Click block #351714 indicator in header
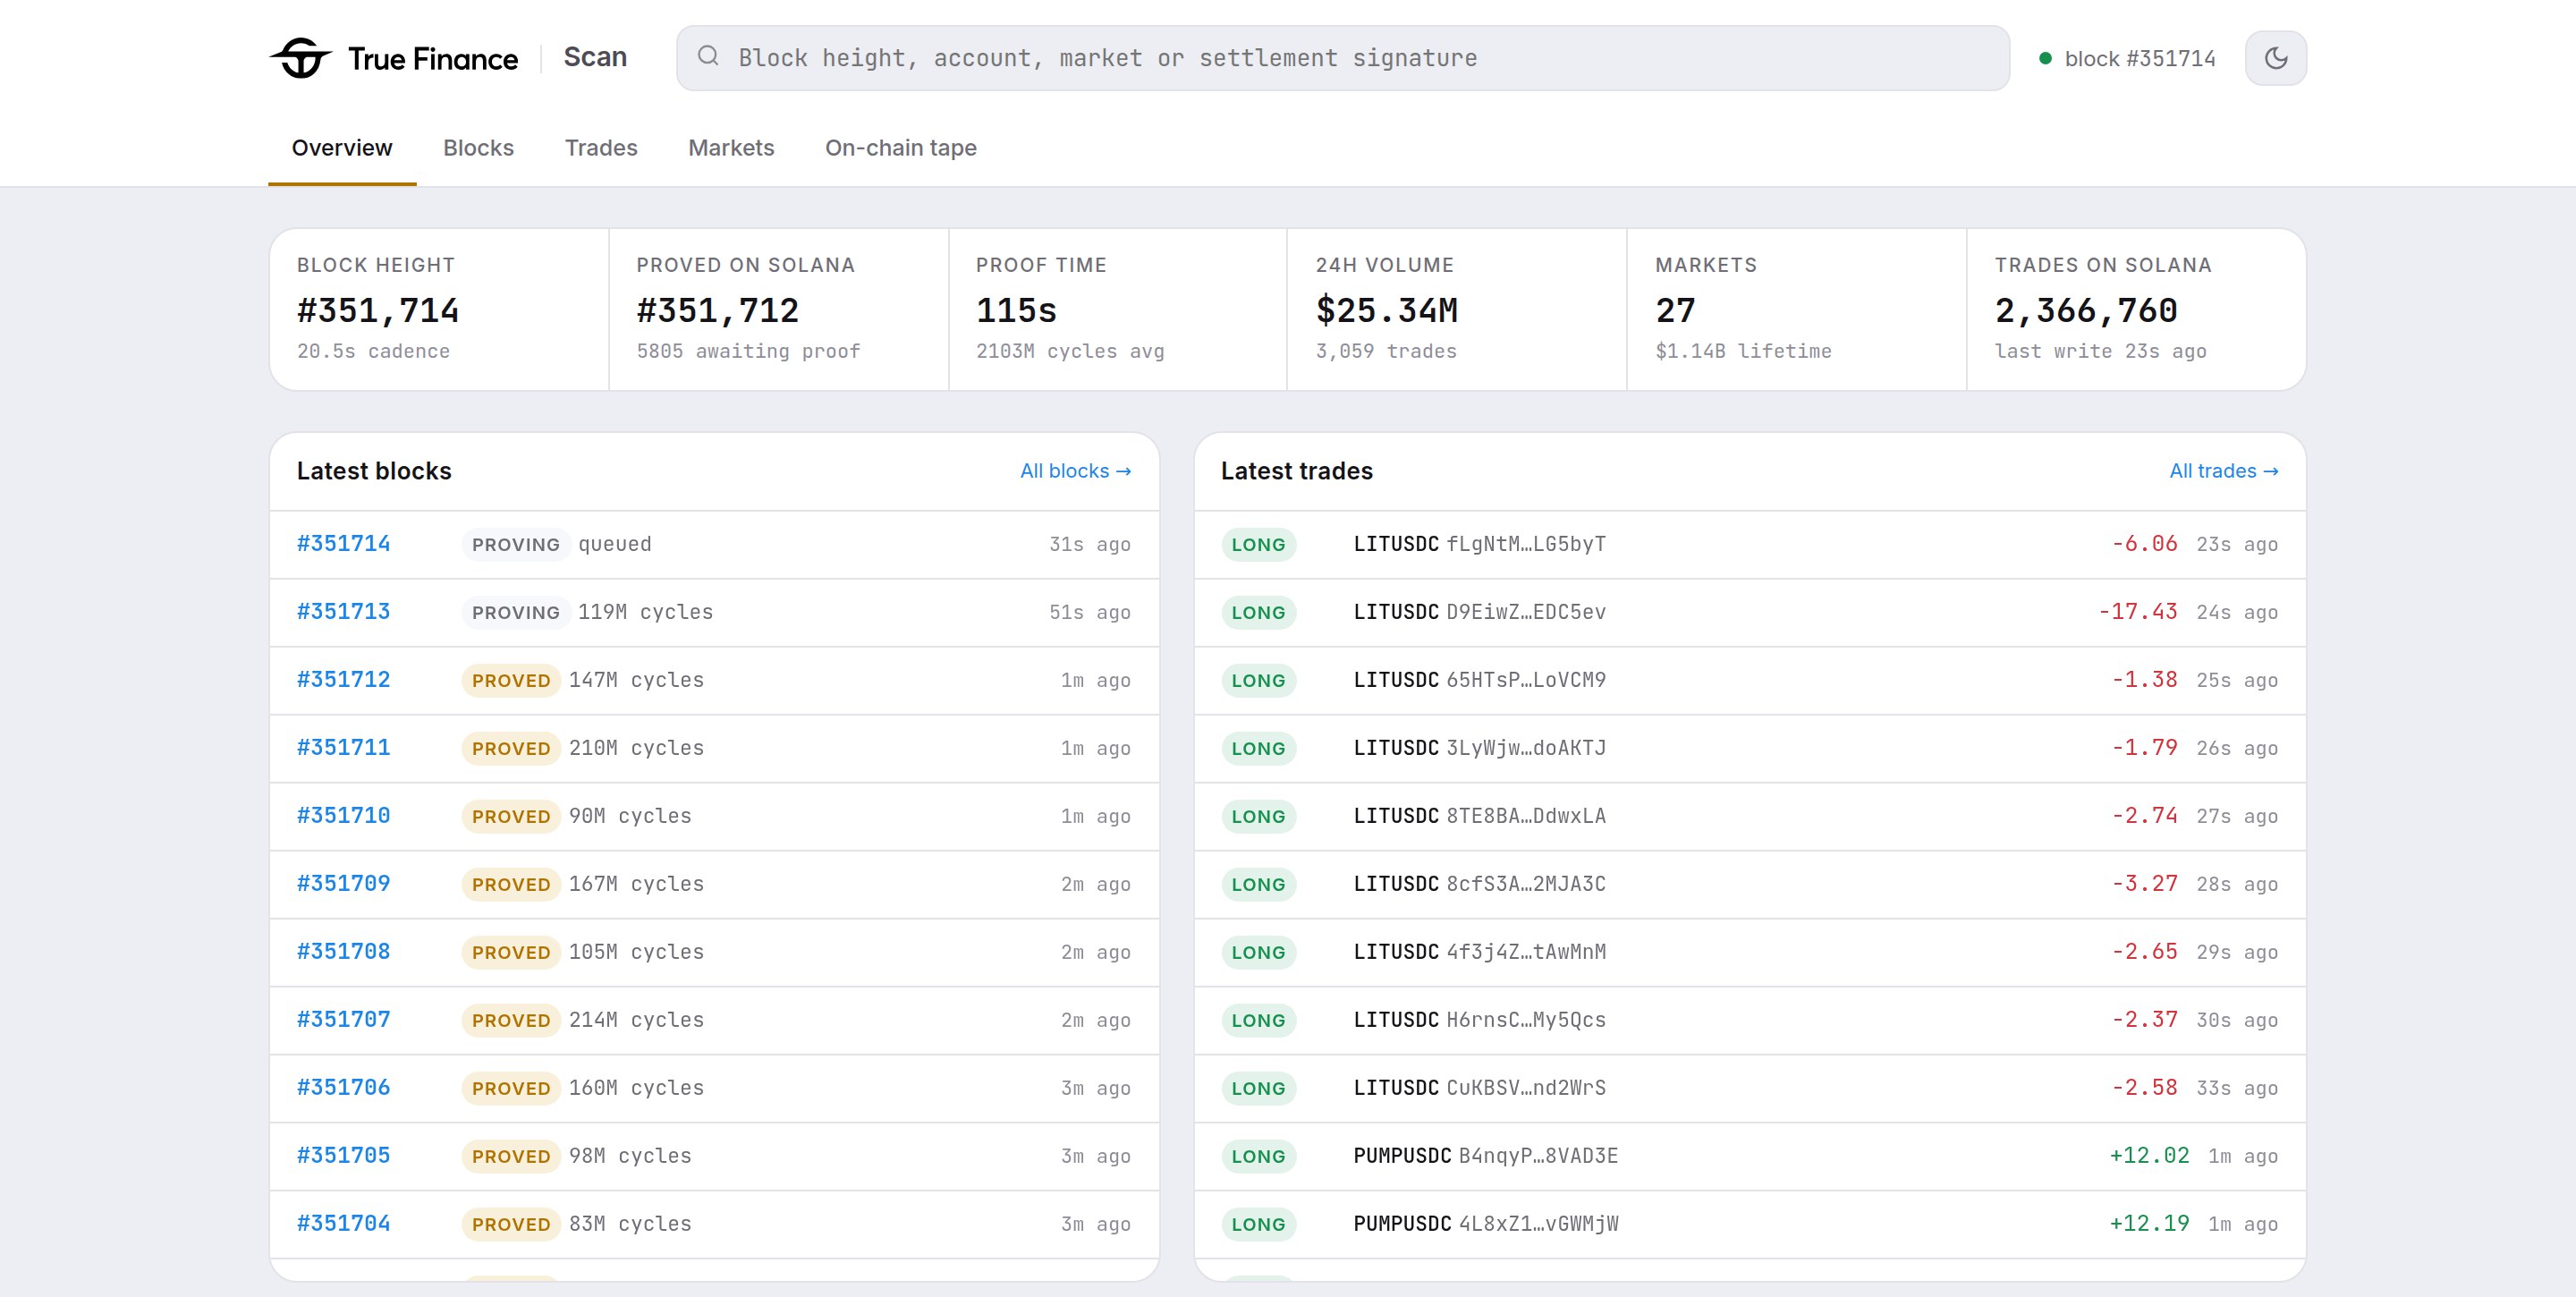The width and height of the screenshot is (2576, 1297). pos(2127,58)
